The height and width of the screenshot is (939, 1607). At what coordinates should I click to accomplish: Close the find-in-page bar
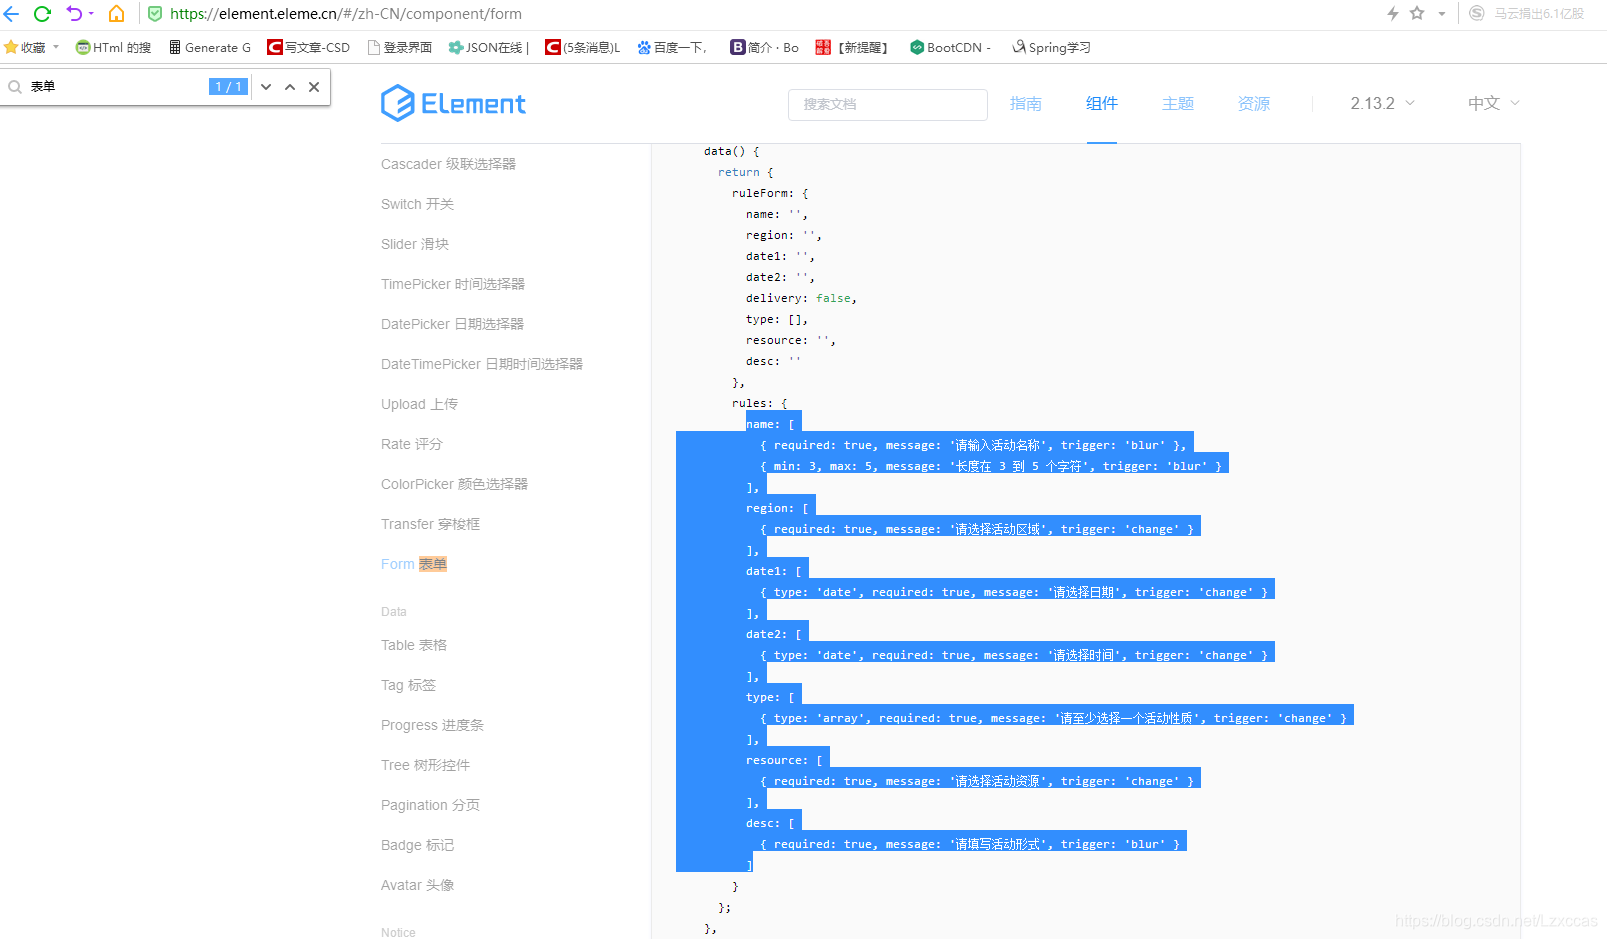pyautogui.click(x=314, y=87)
